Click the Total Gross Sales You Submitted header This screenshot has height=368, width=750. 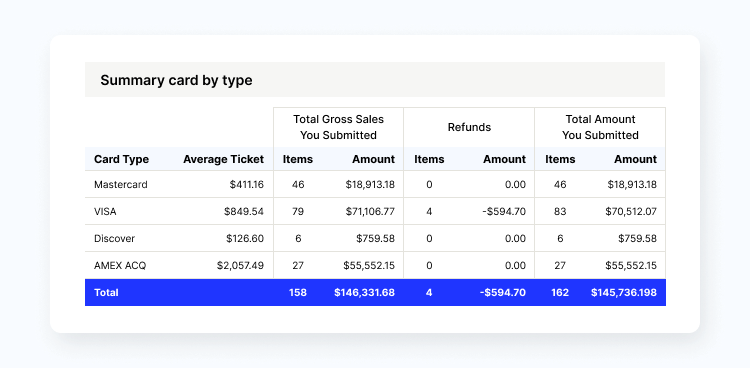(x=338, y=127)
